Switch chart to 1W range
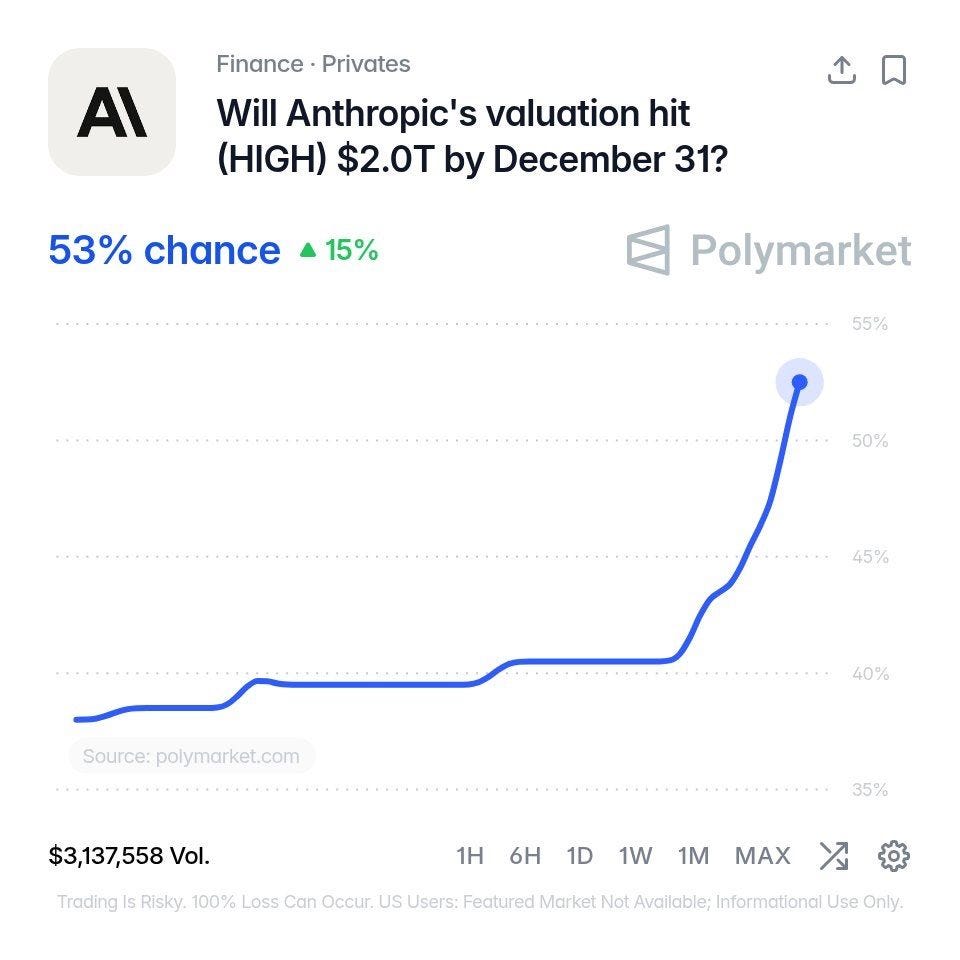This screenshot has height=960, width=960. tap(635, 855)
